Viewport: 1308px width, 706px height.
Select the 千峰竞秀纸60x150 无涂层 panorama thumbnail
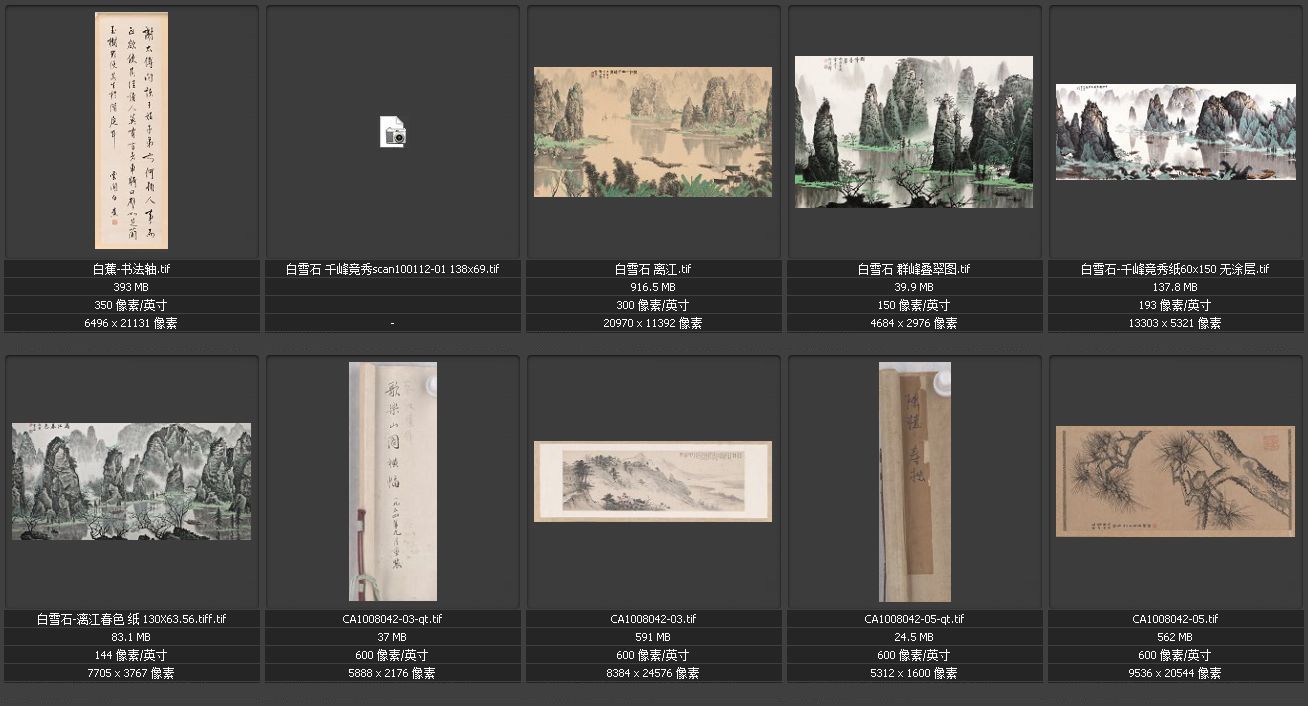[1175, 132]
